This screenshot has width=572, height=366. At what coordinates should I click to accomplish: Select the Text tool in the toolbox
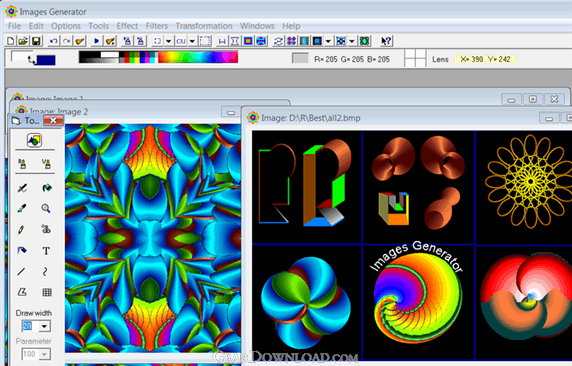pyautogui.click(x=46, y=251)
